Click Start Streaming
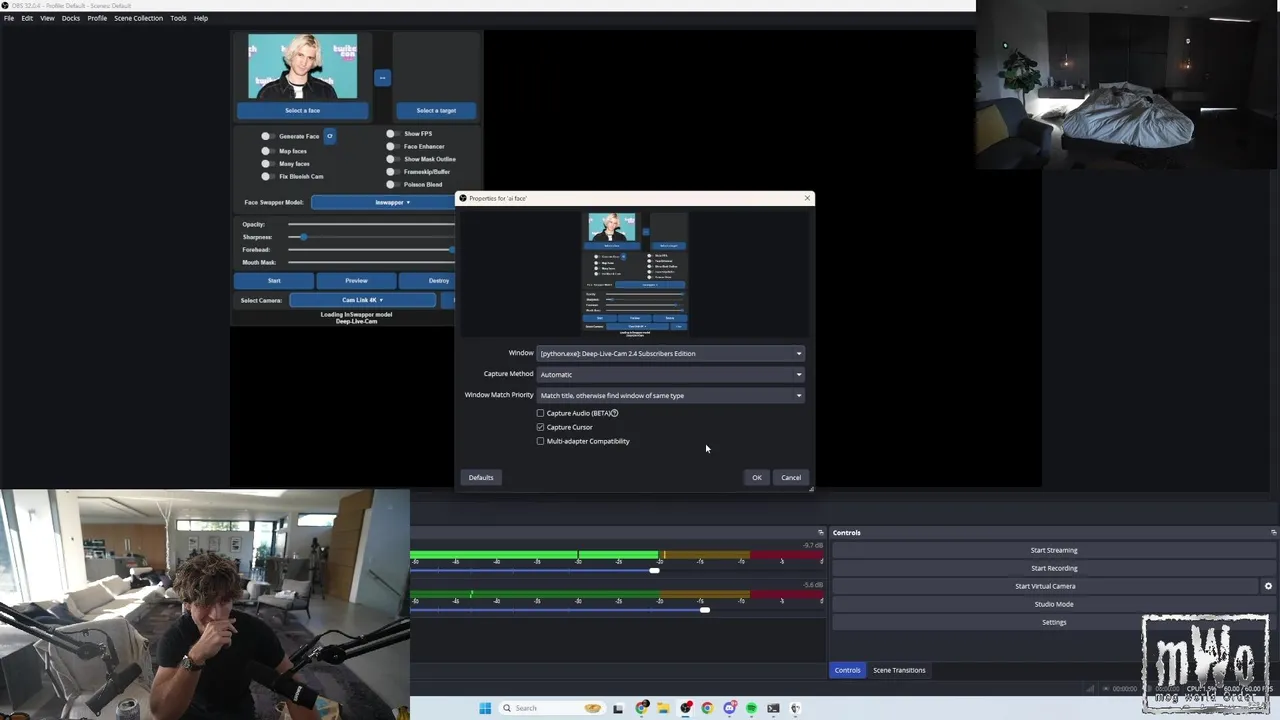 click(1054, 550)
